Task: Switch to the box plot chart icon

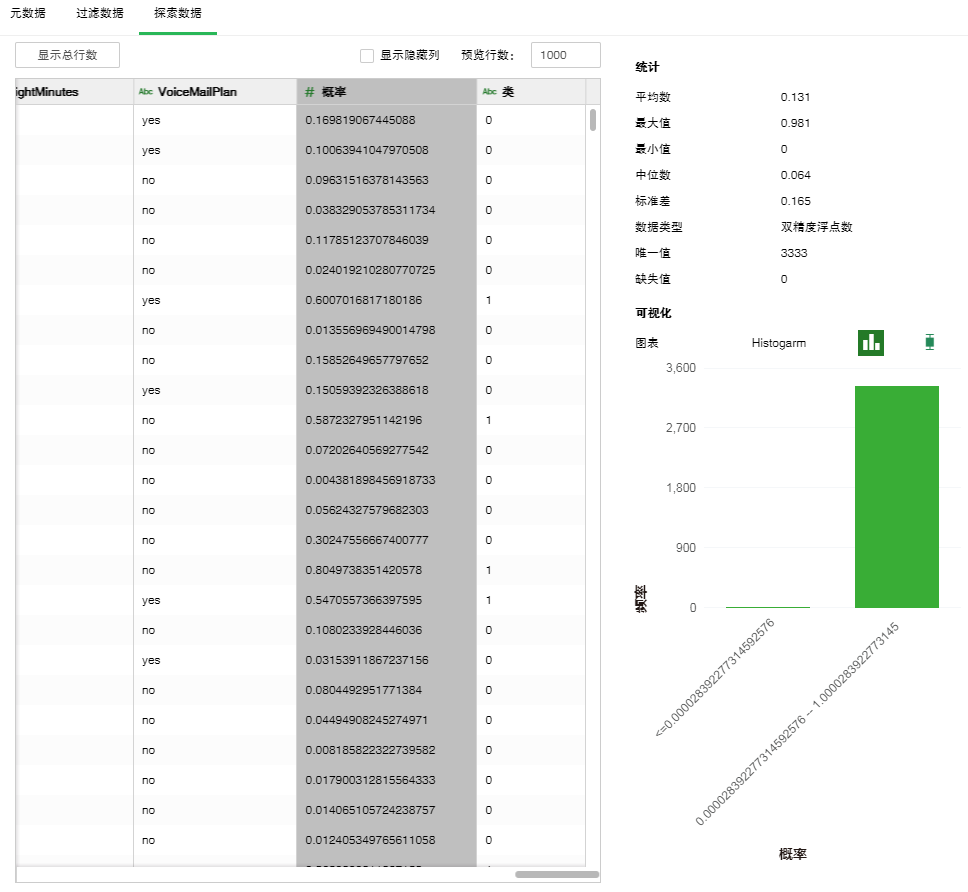Action: point(930,342)
